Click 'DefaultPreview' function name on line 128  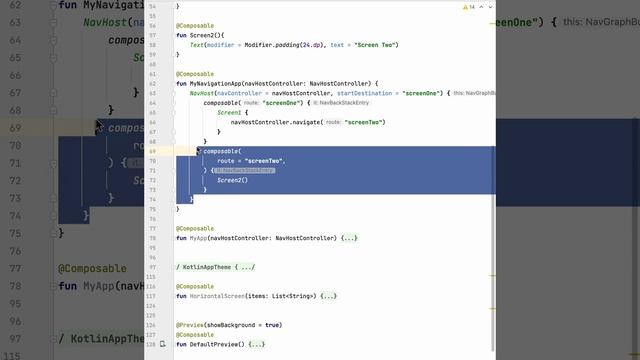(214, 344)
